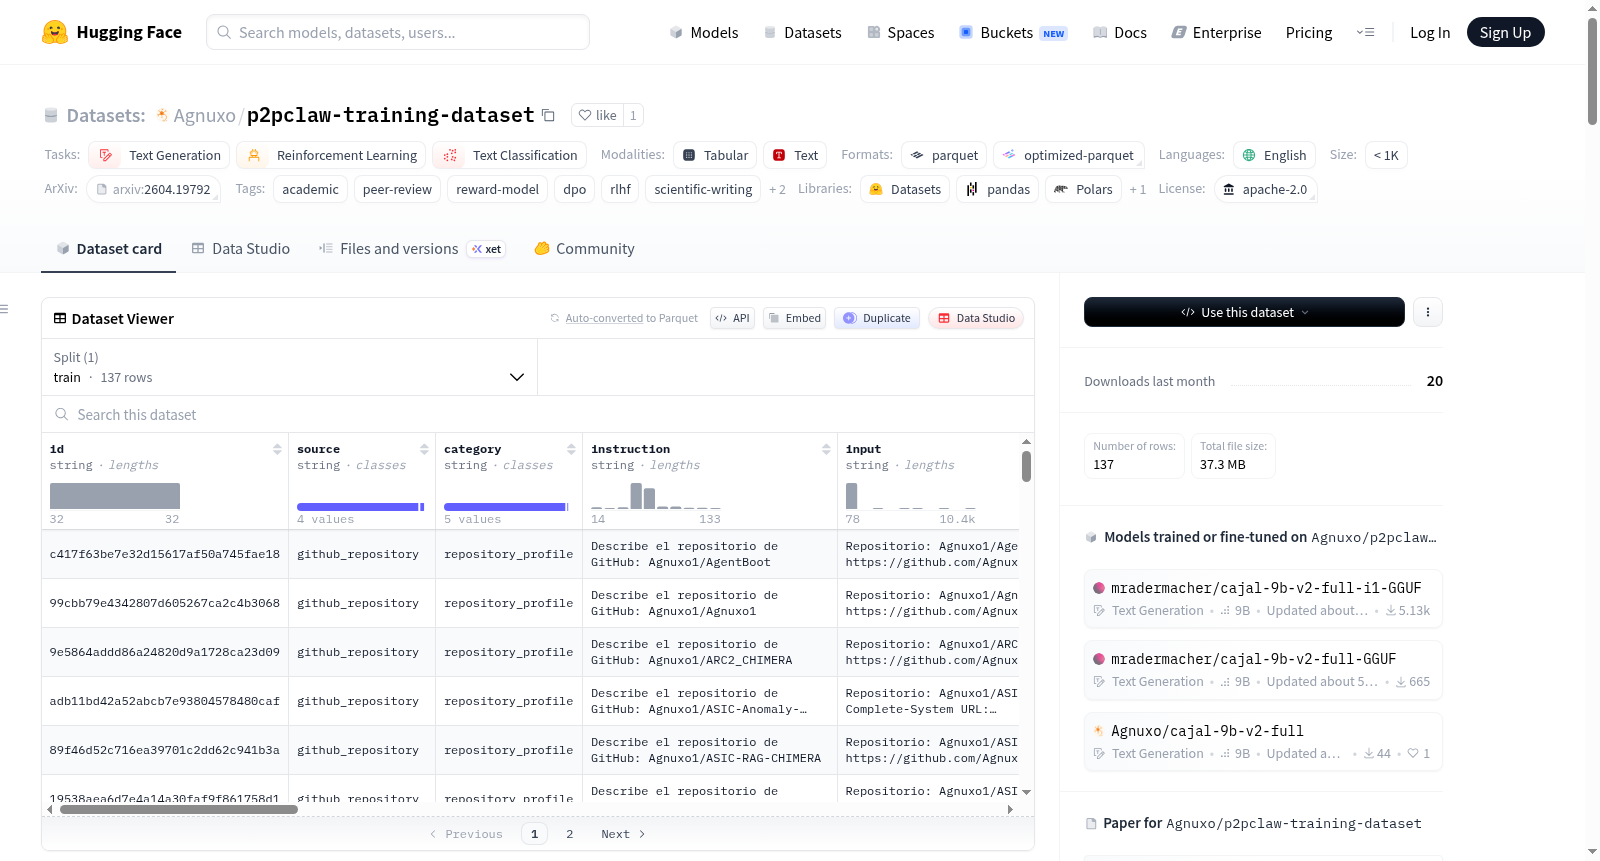Open mradermacher/cajal-9b-v2-full-i1-GGUF model card
Viewport: 1600px width, 861px height.
coord(1263,598)
